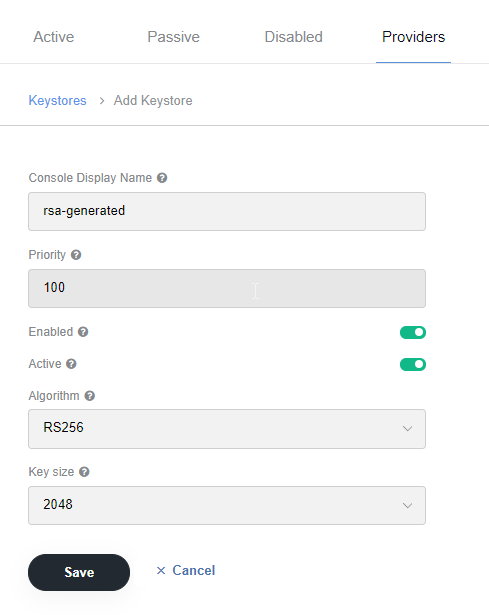Toggle the Enabled switch off
This screenshot has width=489, height=615.
pos(413,332)
